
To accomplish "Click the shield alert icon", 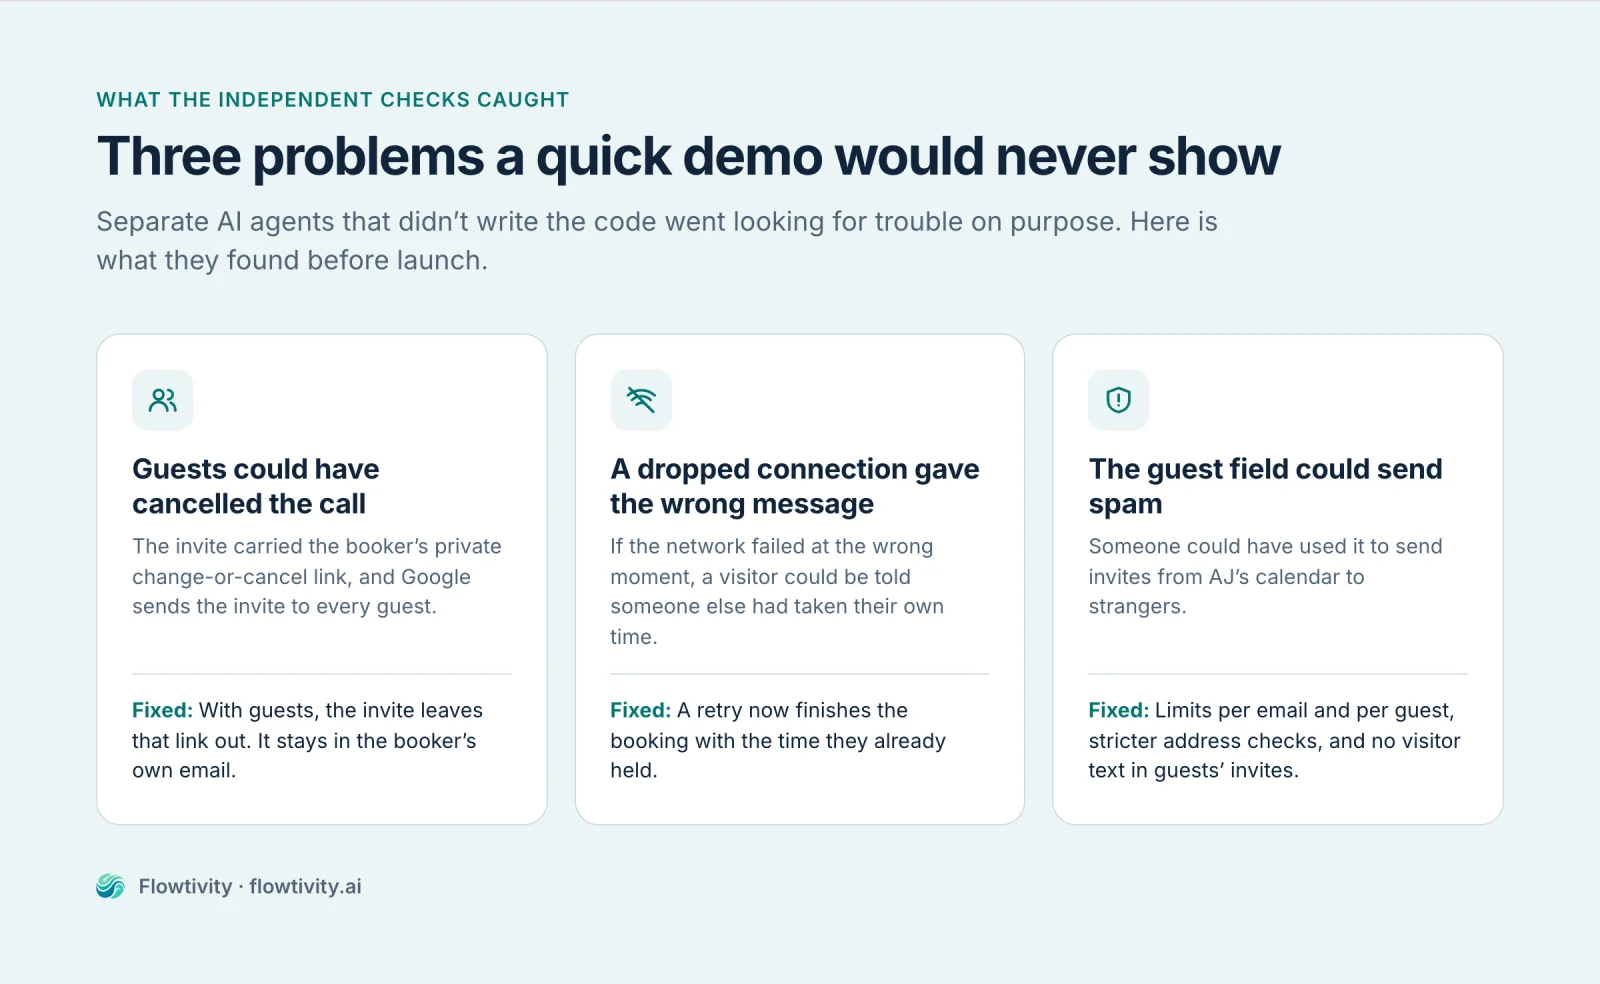I will tap(1118, 400).
